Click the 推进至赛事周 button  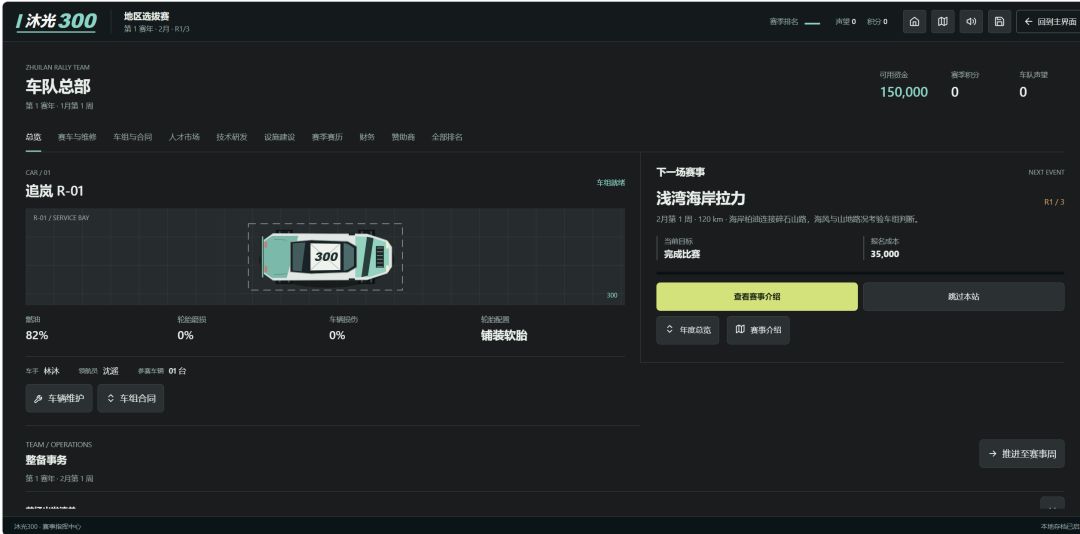click(x=1021, y=454)
